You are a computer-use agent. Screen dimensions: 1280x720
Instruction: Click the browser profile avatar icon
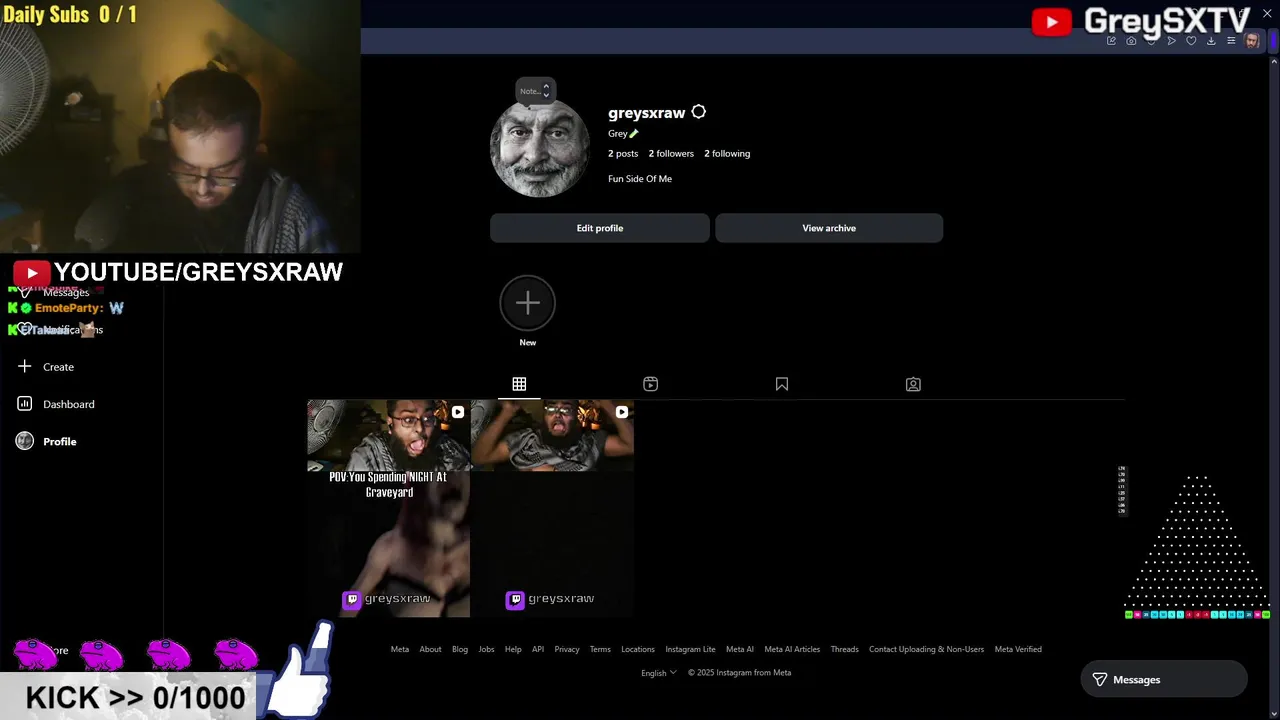[1252, 41]
